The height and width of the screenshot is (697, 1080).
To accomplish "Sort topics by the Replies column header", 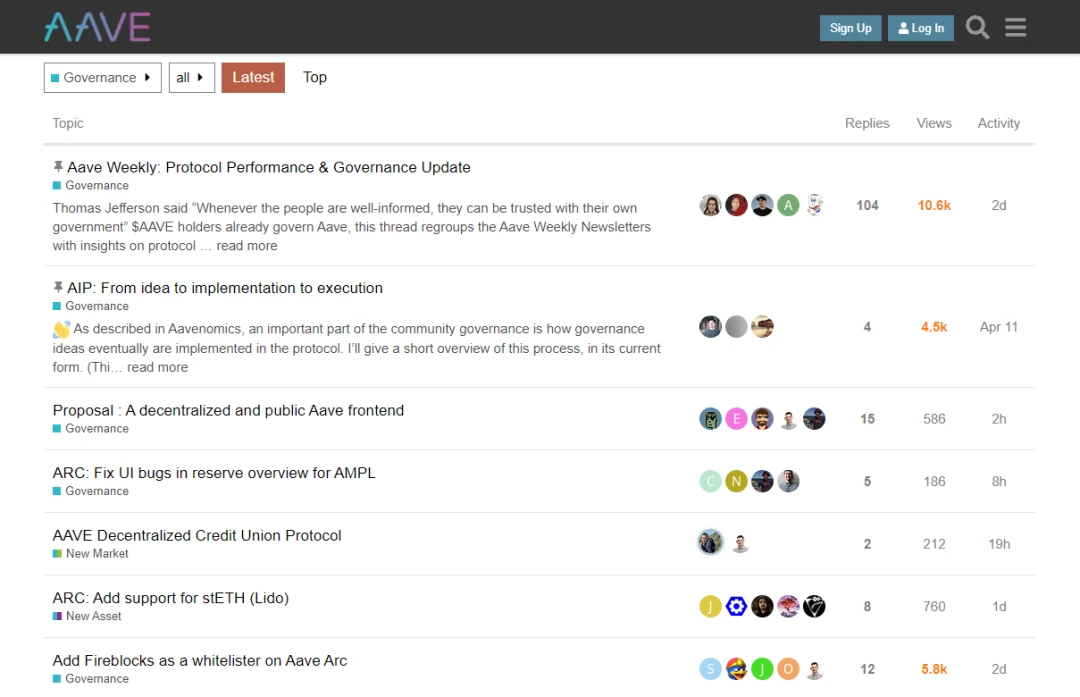I will pos(867,123).
